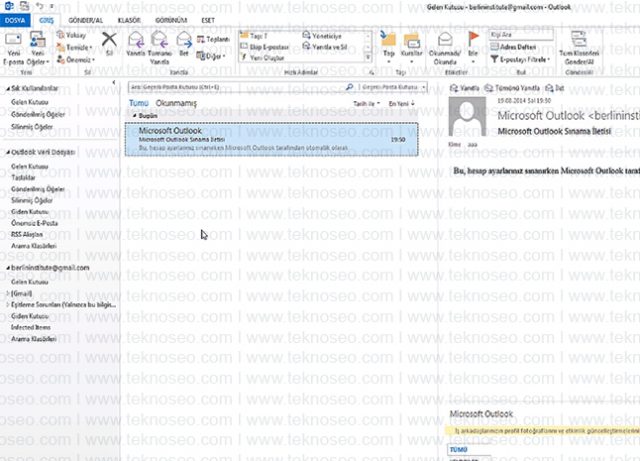Click Yanıtla in the reading pane

pyautogui.click(x=464, y=88)
